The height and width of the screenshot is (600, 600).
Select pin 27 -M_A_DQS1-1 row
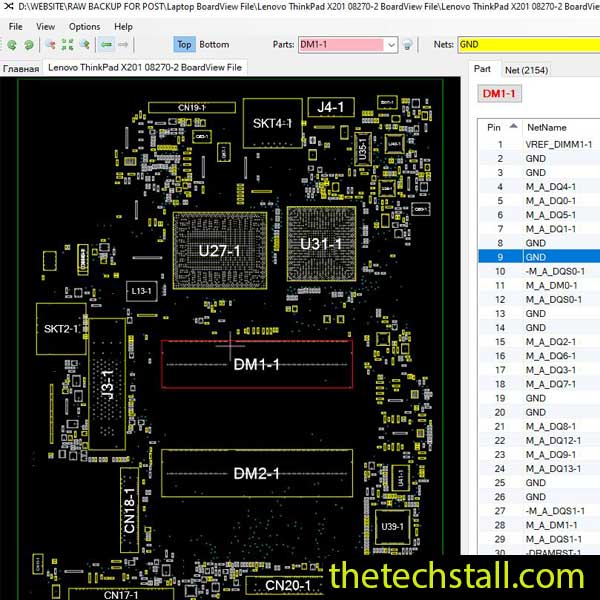click(x=539, y=511)
